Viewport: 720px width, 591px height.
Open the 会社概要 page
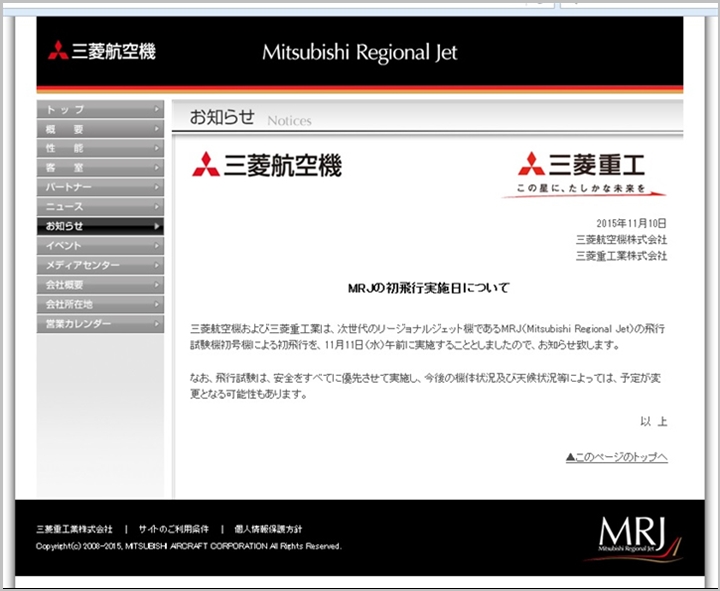(100, 285)
